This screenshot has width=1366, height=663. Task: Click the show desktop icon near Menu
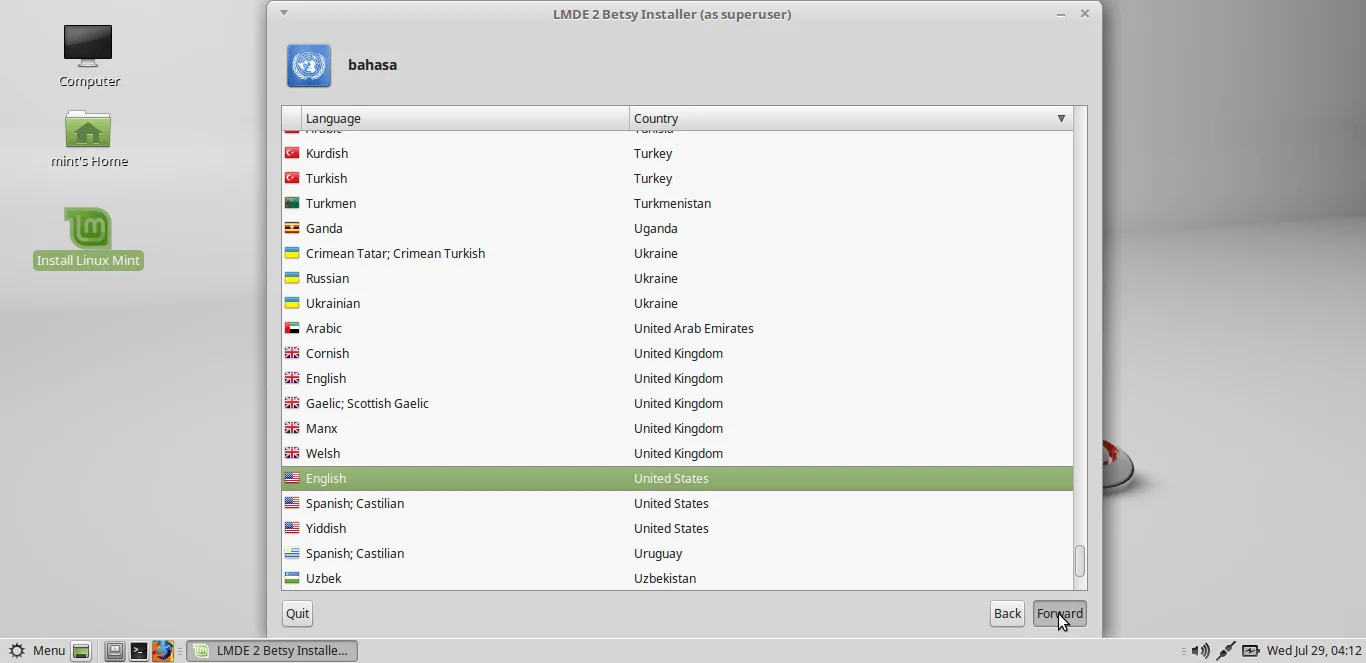(80, 650)
